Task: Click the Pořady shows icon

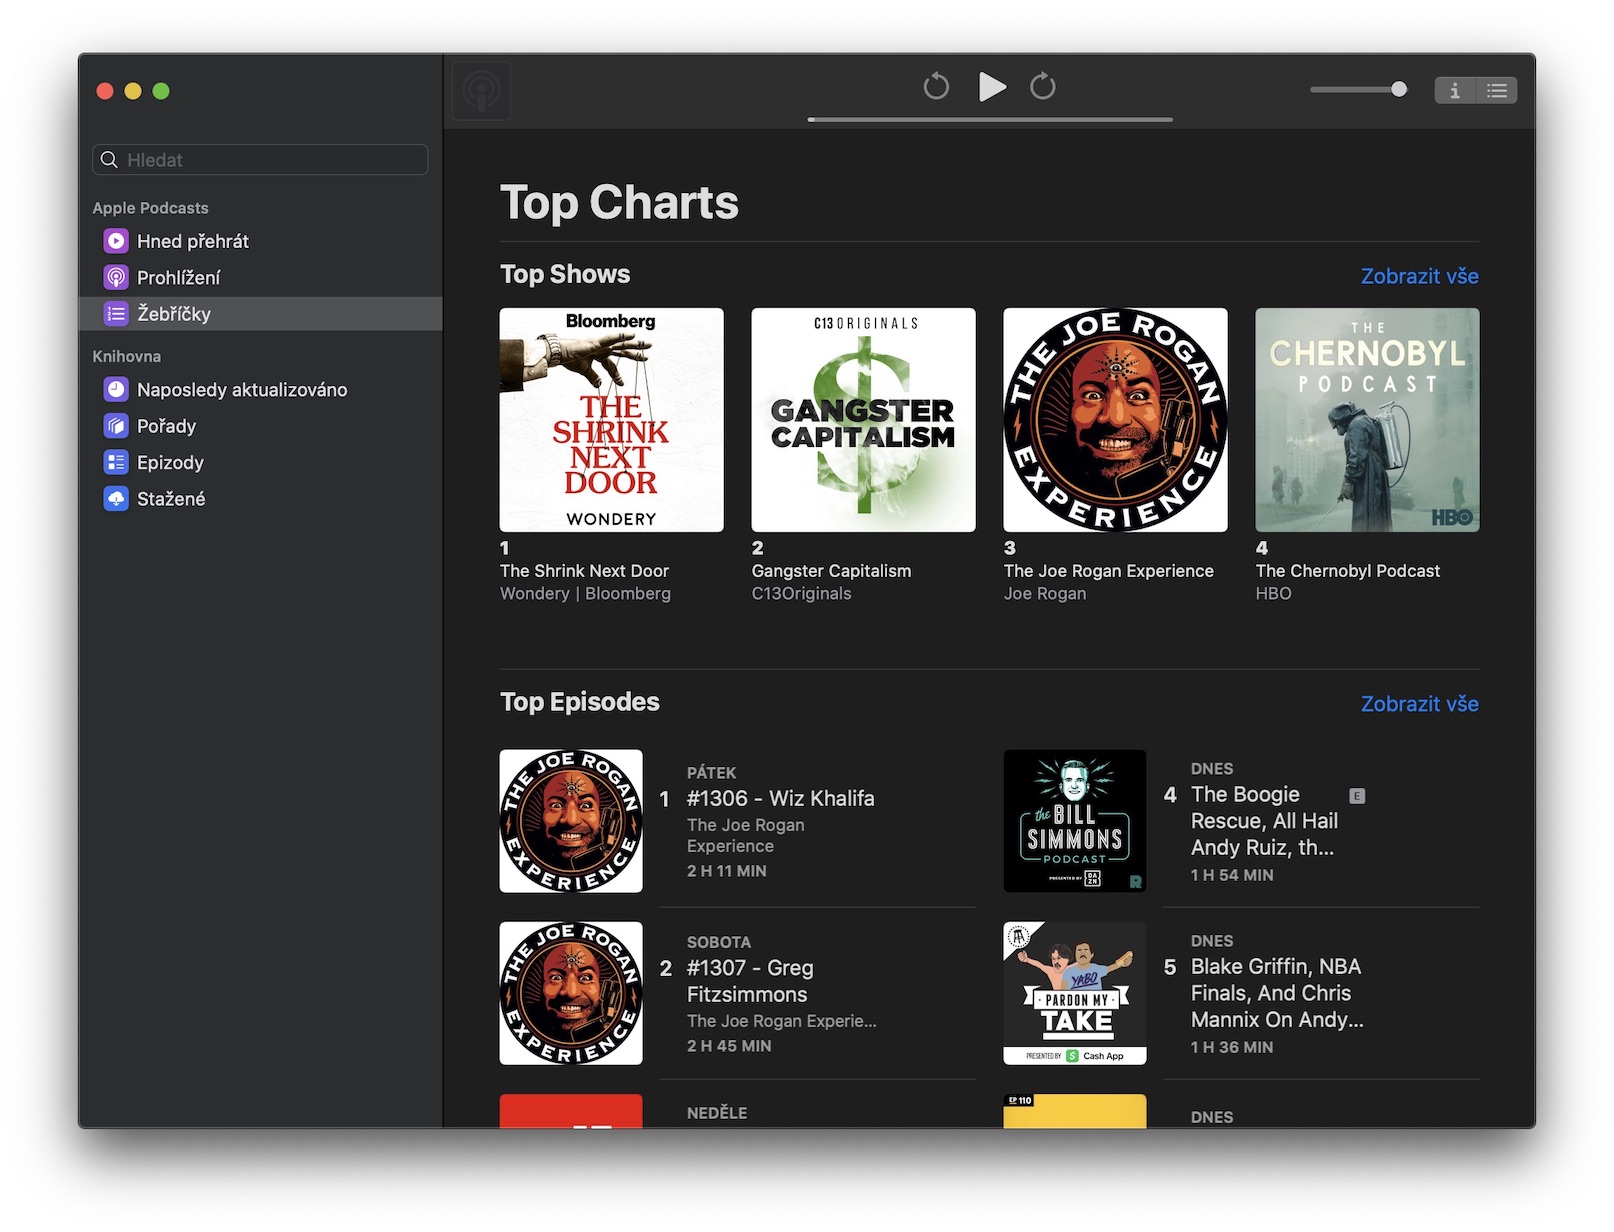Action: point(116,426)
